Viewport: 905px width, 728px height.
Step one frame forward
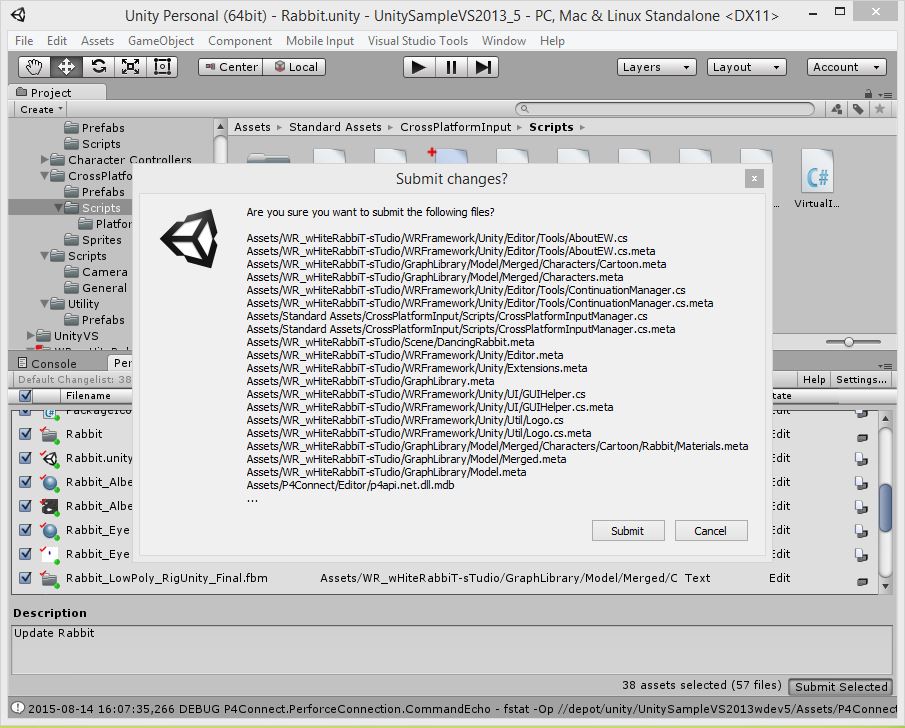click(x=483, y=67)
